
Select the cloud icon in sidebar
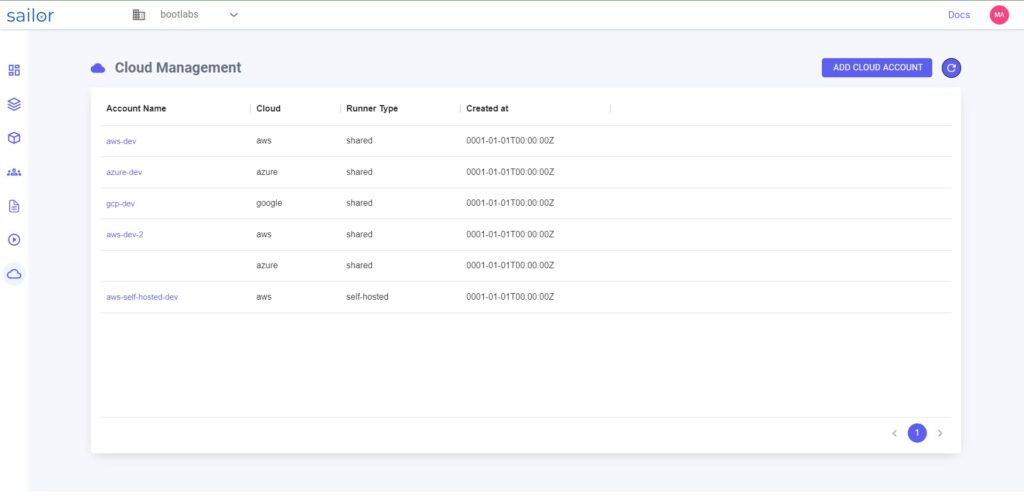(14, 274)
